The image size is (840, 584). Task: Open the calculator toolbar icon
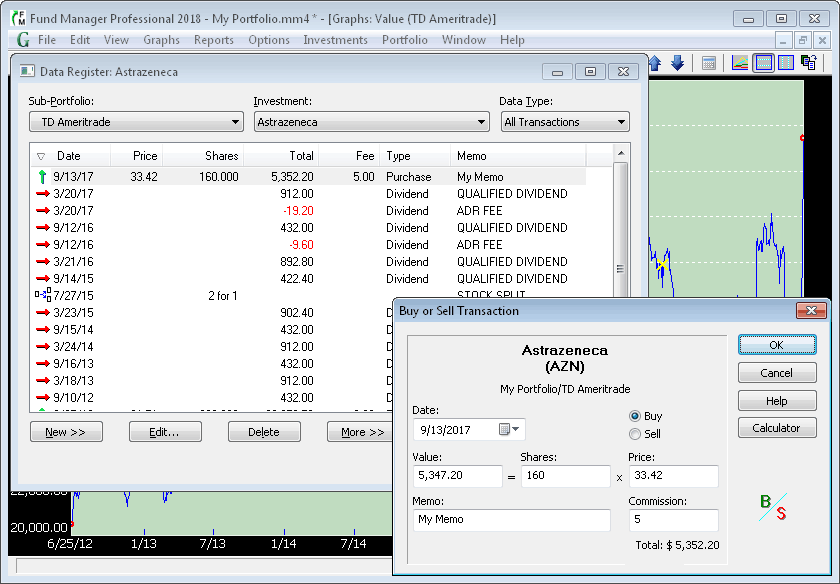point(709,63)
